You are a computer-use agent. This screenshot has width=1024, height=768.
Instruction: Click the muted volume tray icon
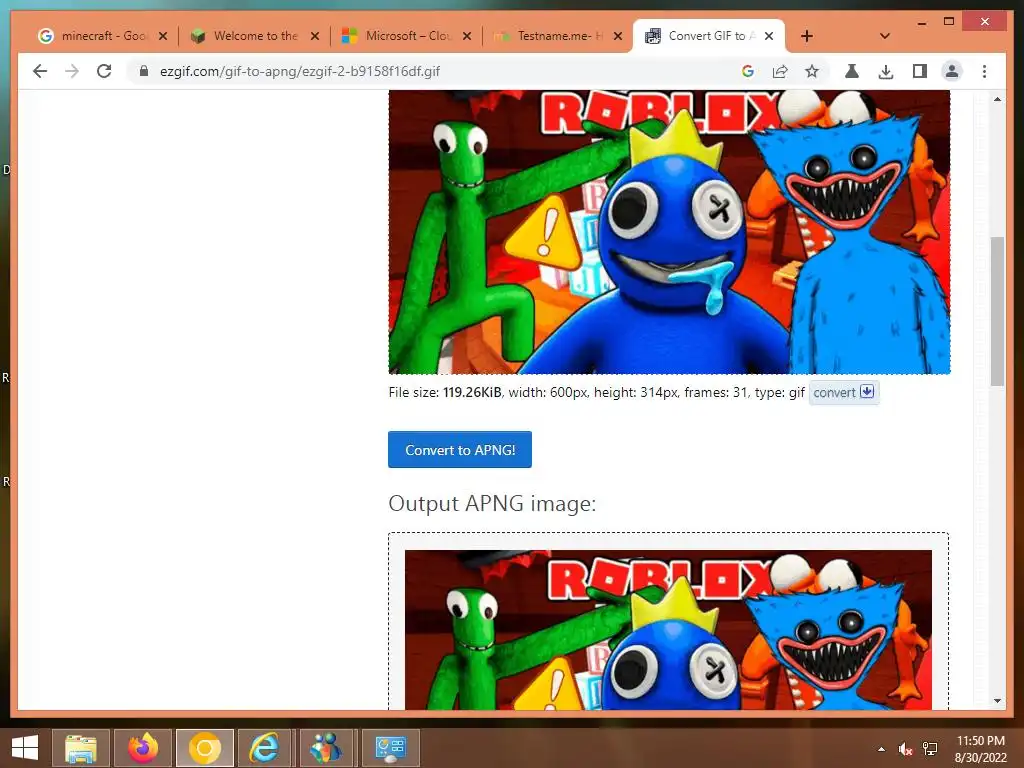coord(904,749)
